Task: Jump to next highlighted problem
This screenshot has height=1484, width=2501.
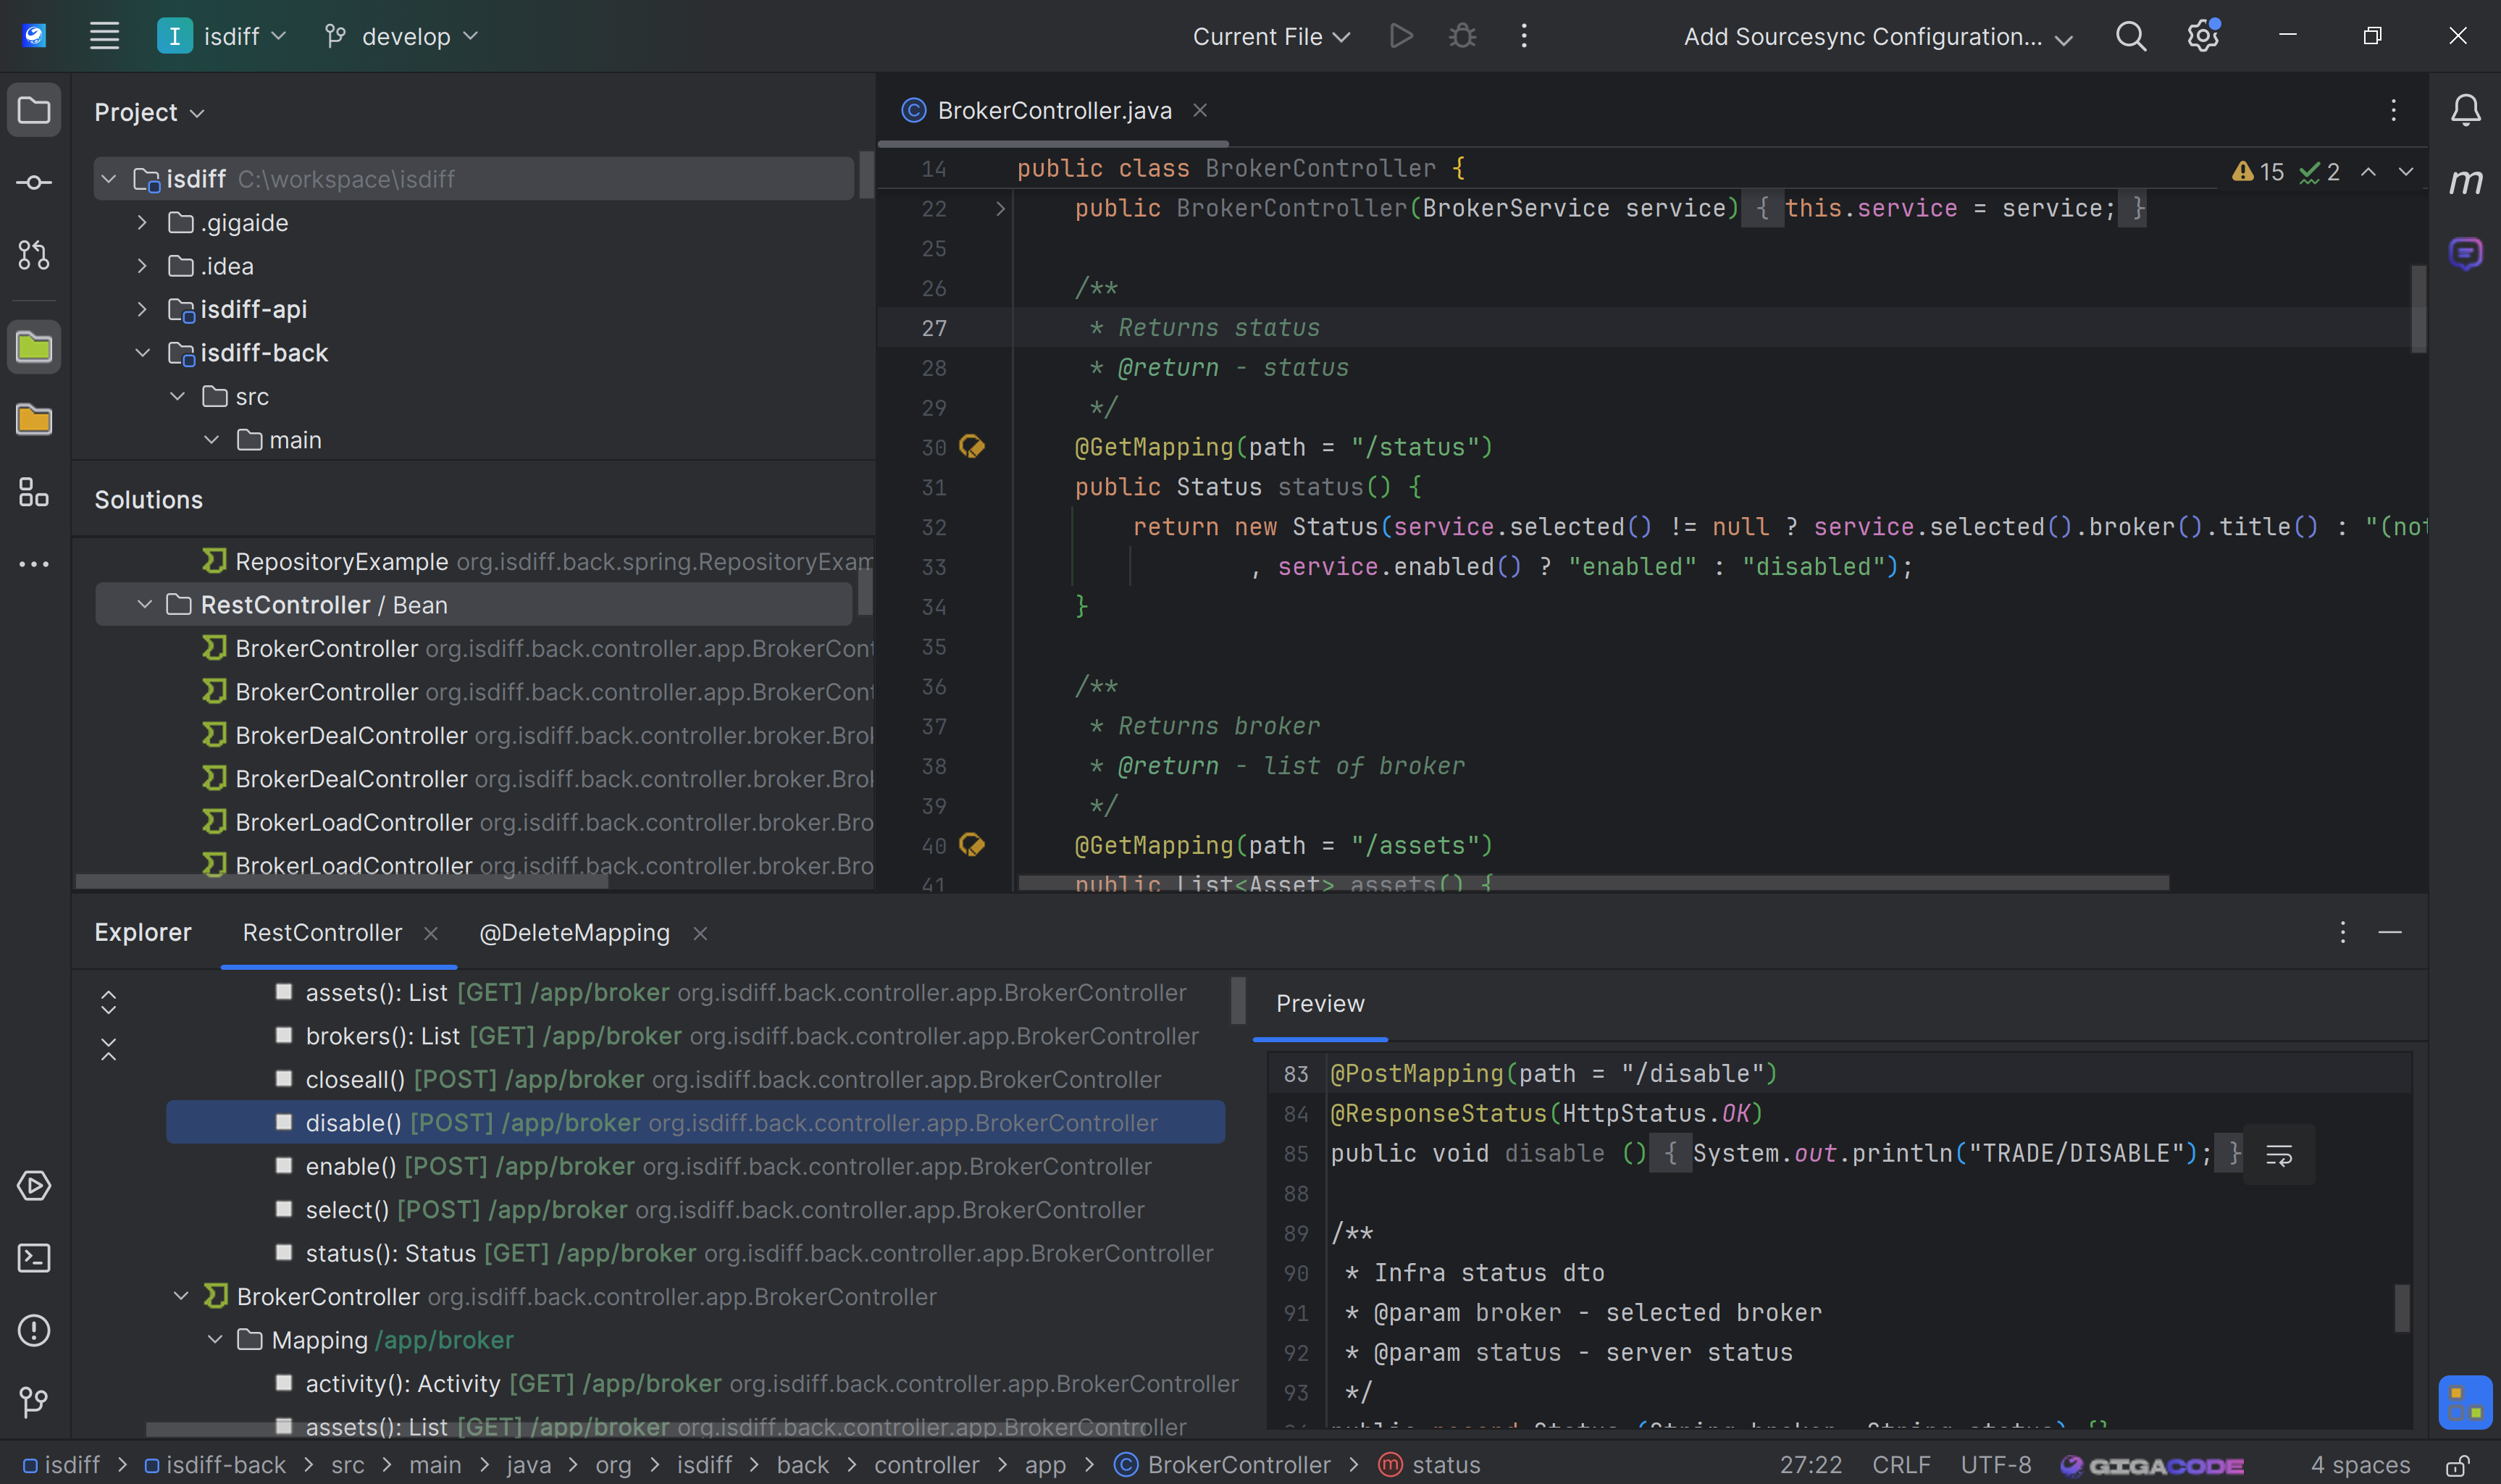Action: click(x=2406, y=172)
